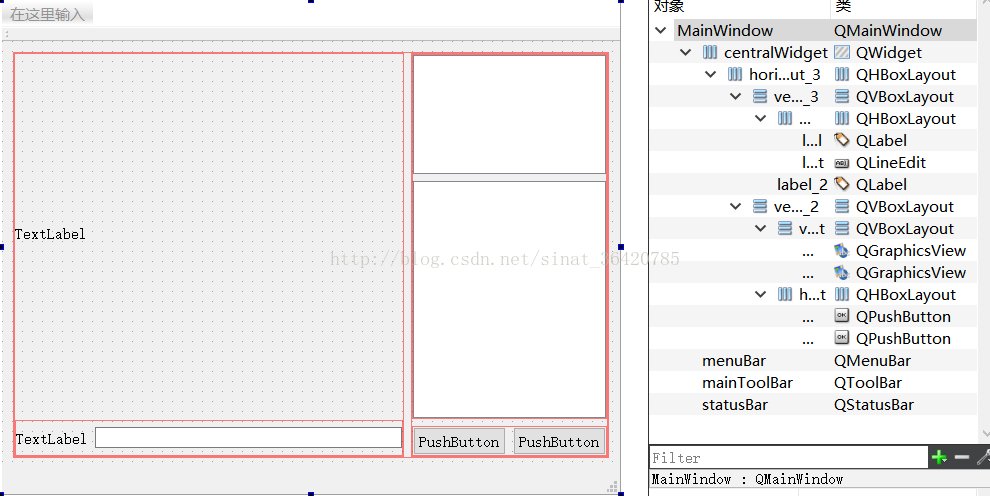990x496 pixels.
Task: Click the gray minus remove-property icon
Action: tap(962, 458)
